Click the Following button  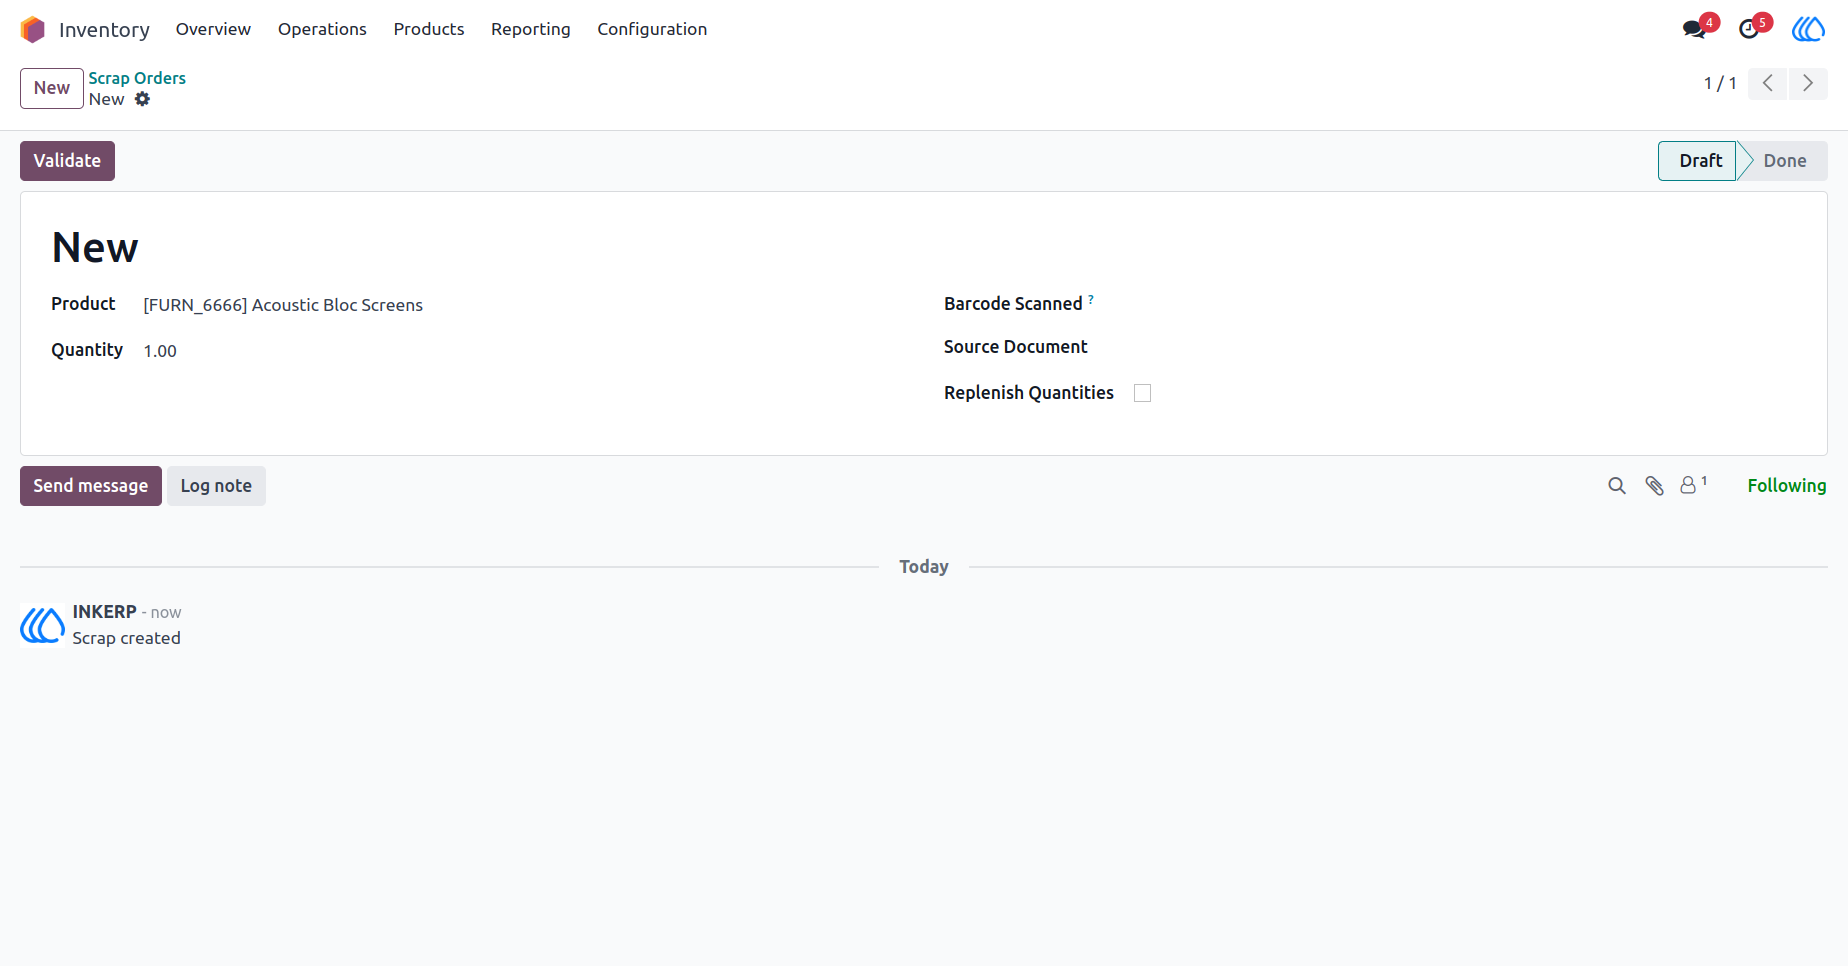[1787, 486]
